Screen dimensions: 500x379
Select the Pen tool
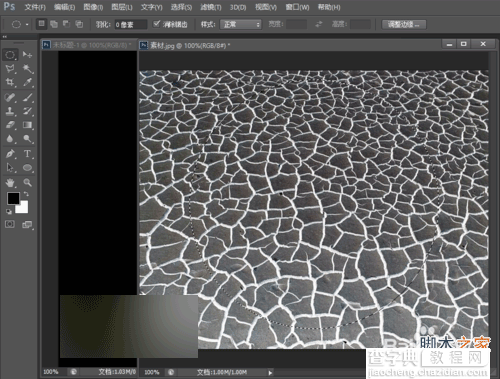[x=10, y=154]
